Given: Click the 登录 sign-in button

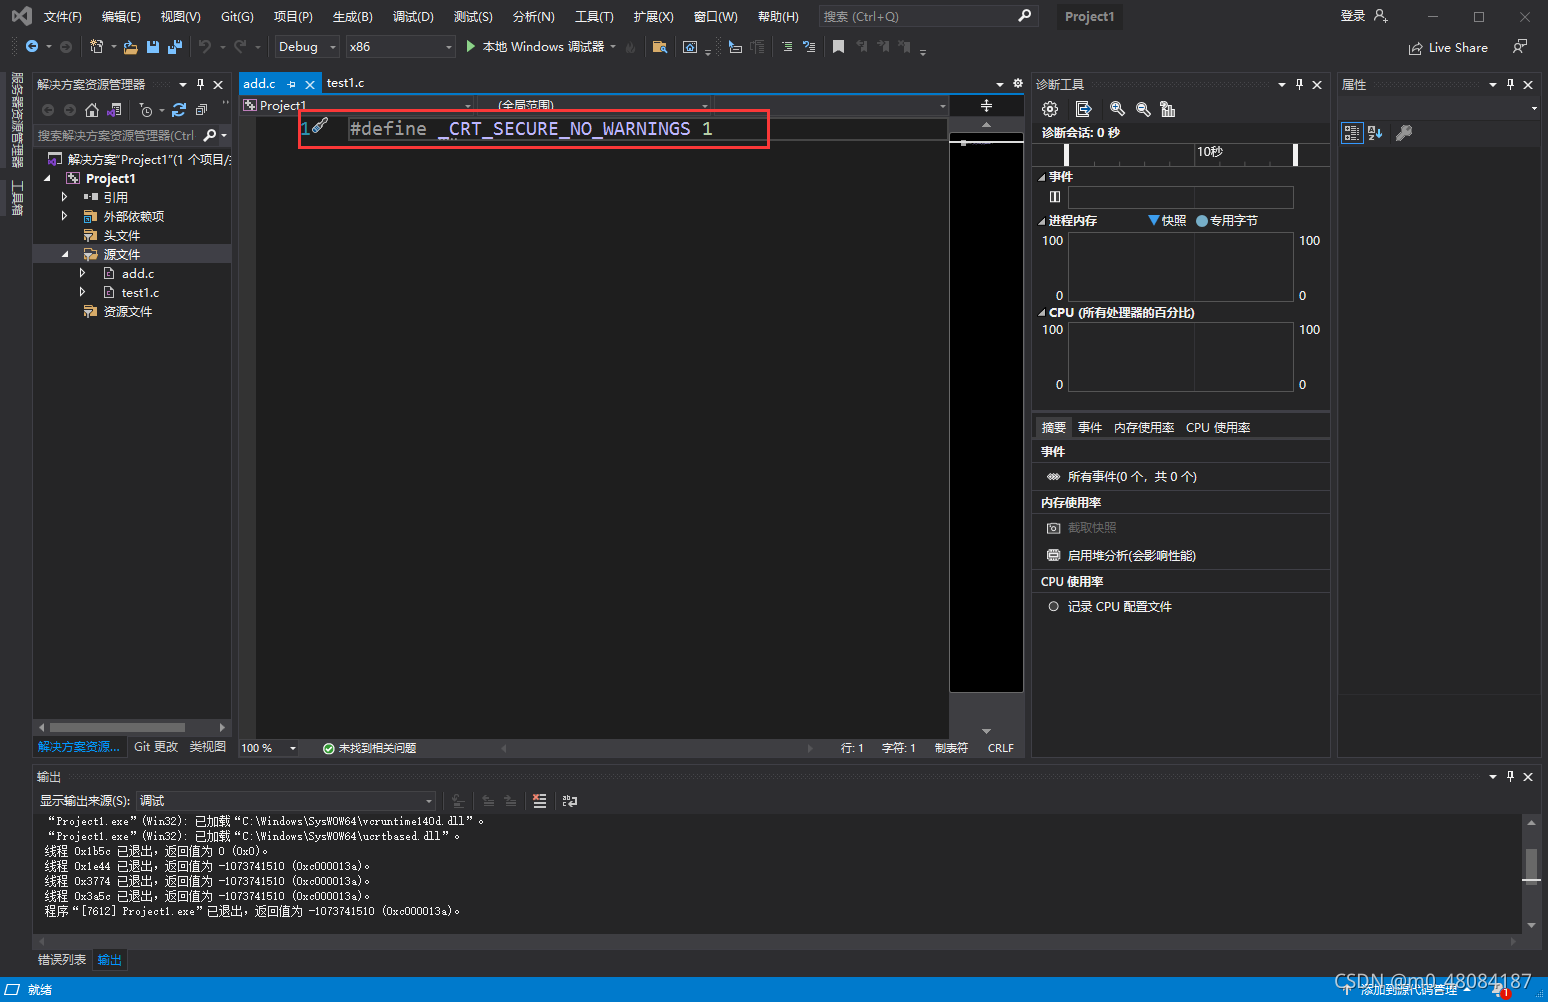Looking at the screenshot, I should coord(1364,16).
